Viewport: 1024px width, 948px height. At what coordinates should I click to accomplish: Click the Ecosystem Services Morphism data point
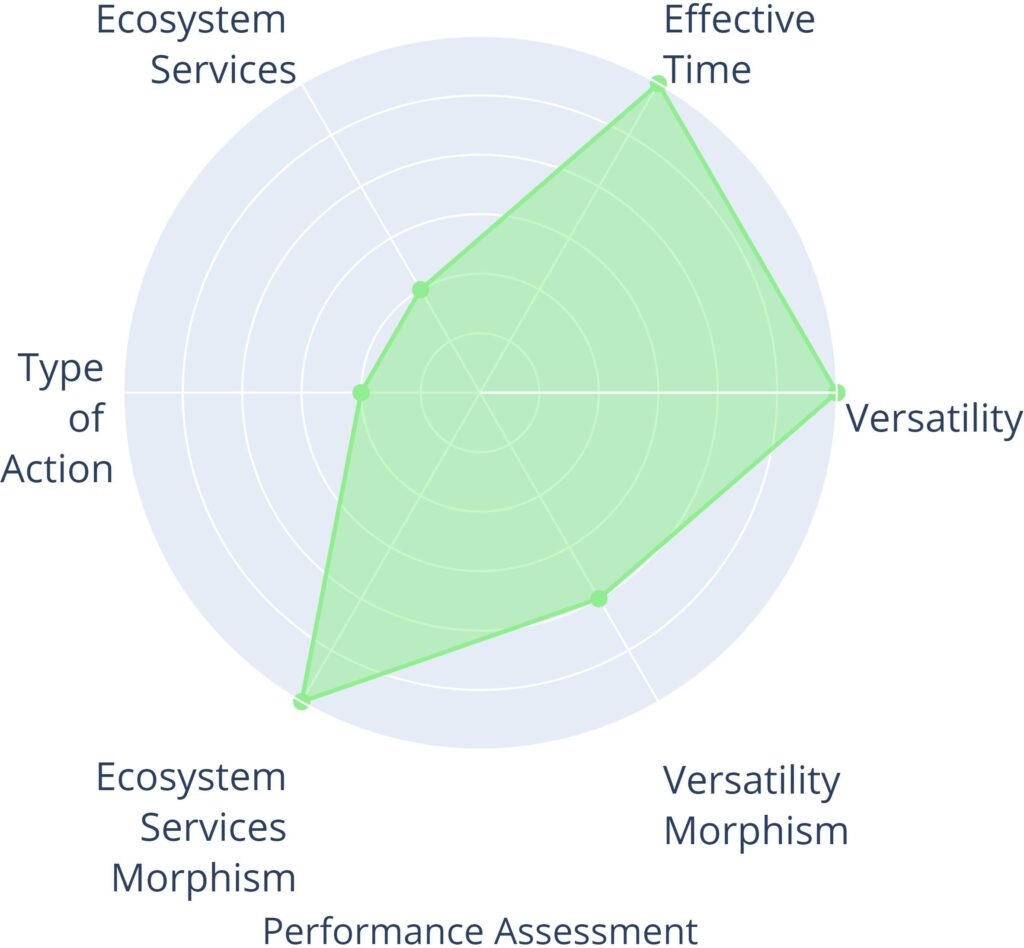(x=301, y=701)
